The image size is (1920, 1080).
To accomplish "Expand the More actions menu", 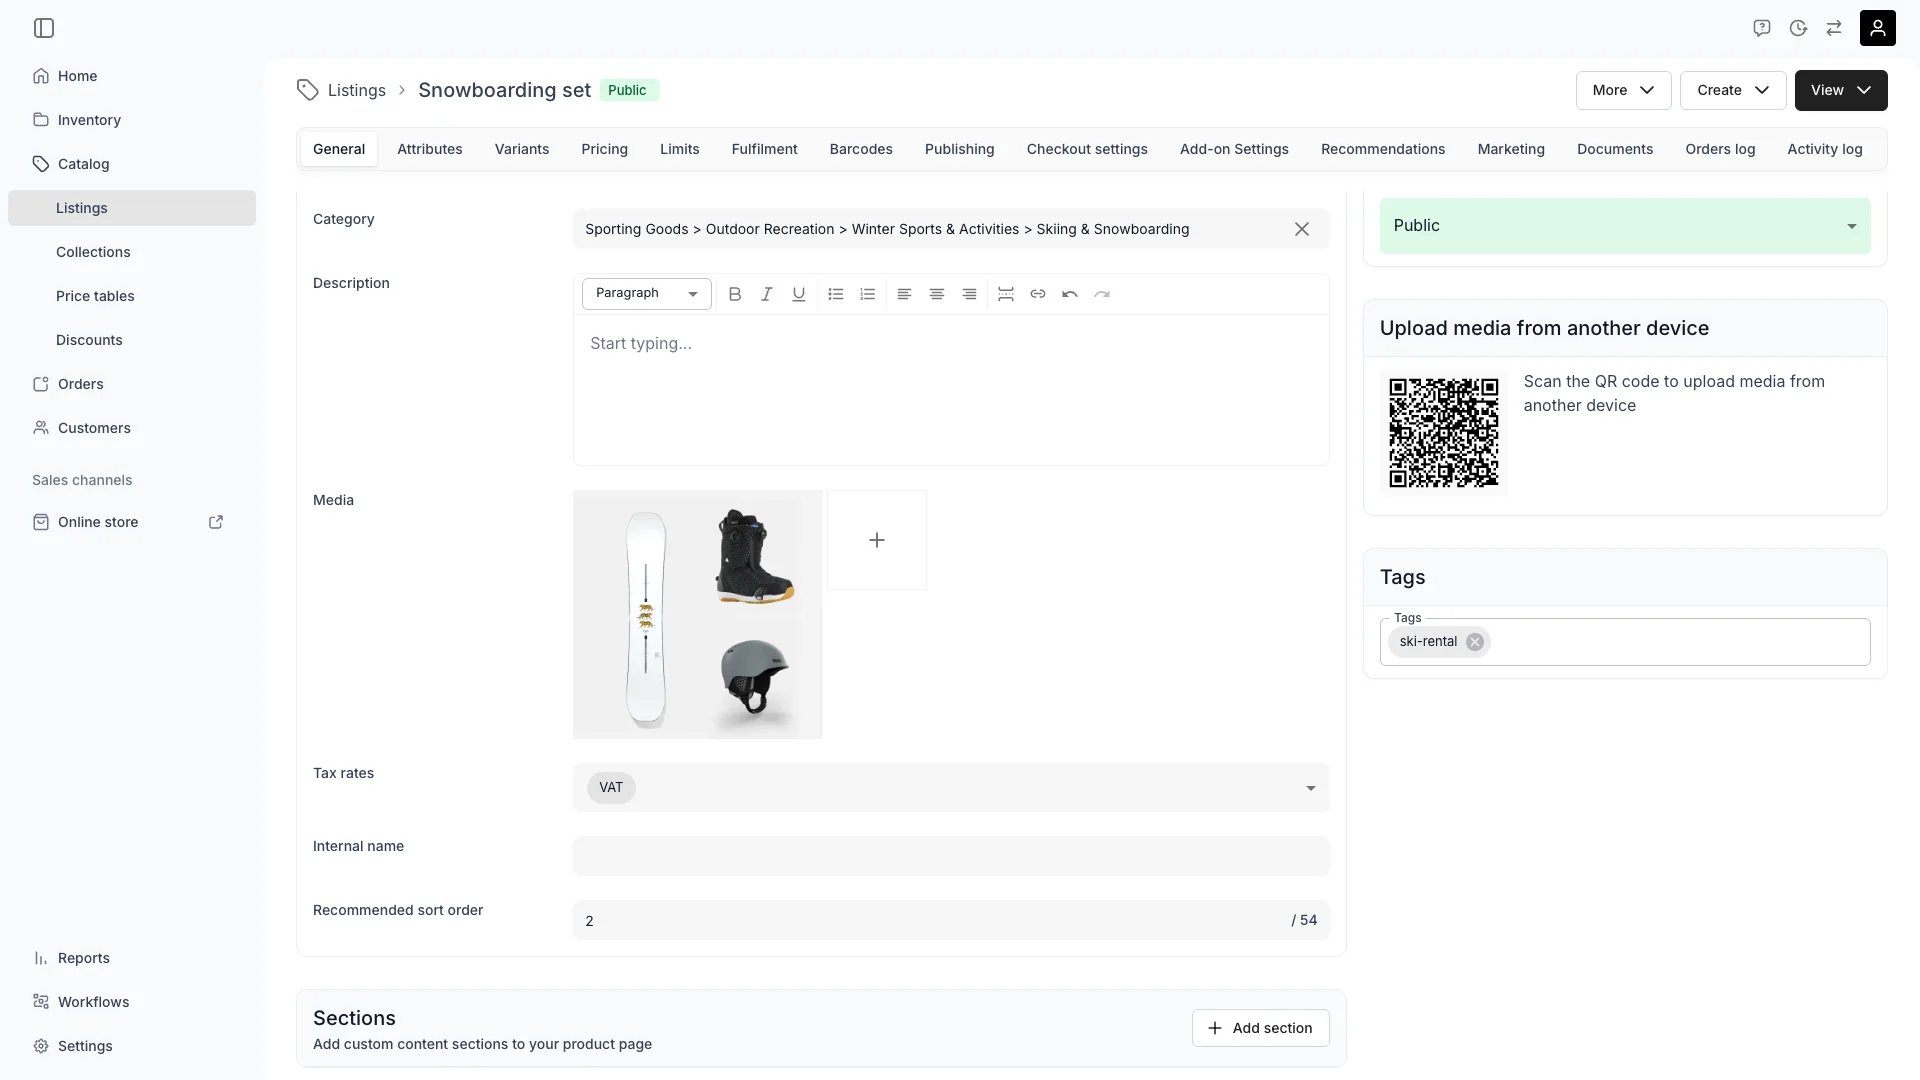I will (1623, 90).
